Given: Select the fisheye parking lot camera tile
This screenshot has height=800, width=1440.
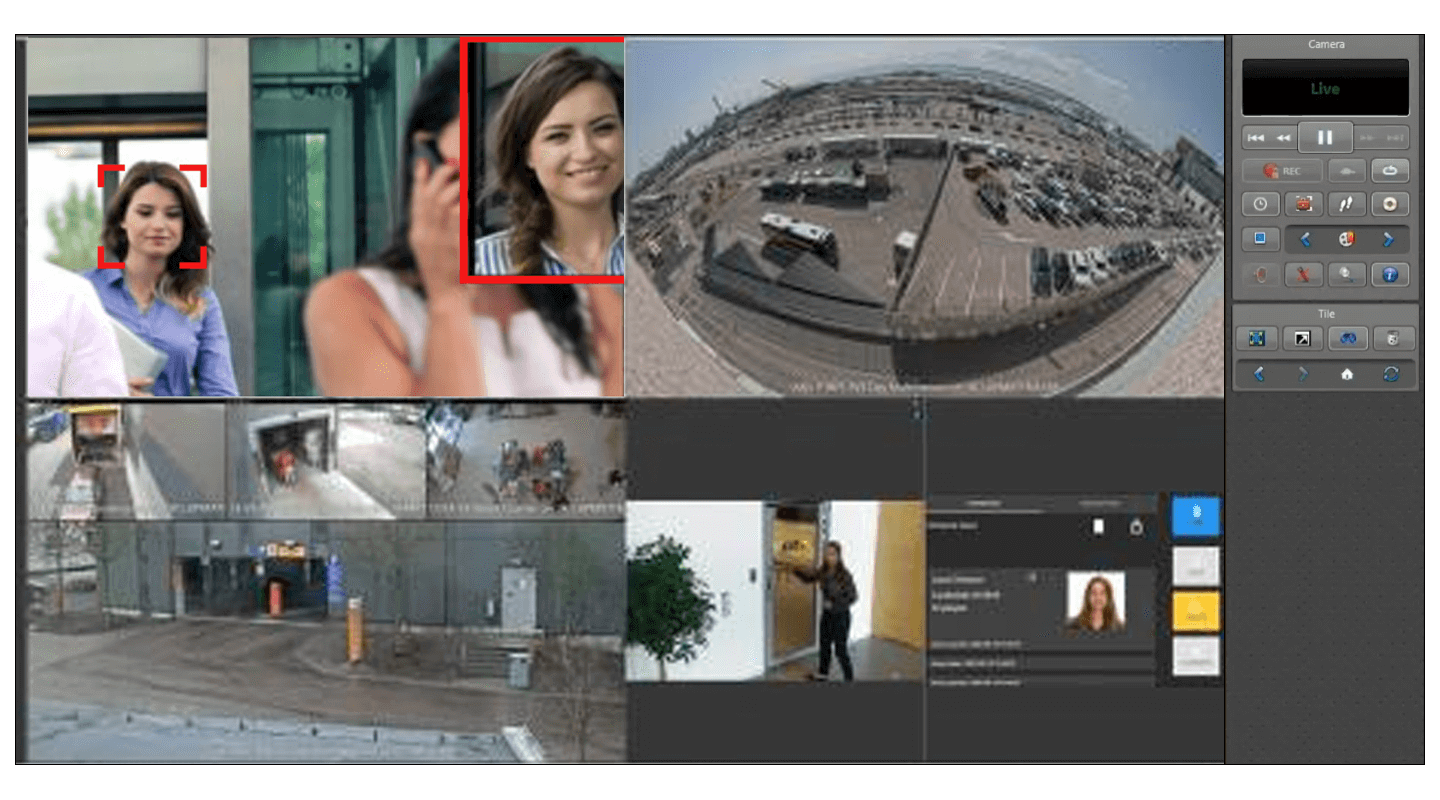Looking at the screenshot, I should pyautogui.click(x=924, y=217).
